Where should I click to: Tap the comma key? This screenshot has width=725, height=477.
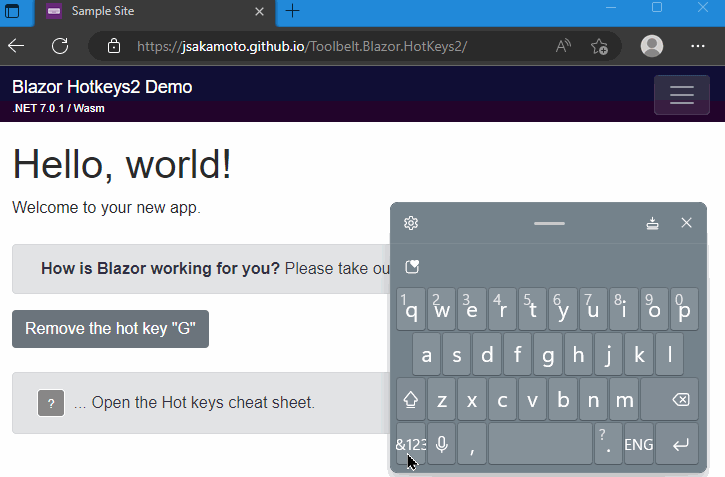pyautogui.click(x=472, y=444)
